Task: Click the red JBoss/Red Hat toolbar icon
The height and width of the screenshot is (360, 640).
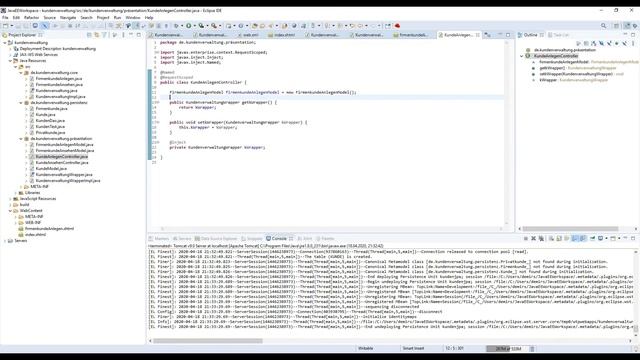Action: [397, 26]
